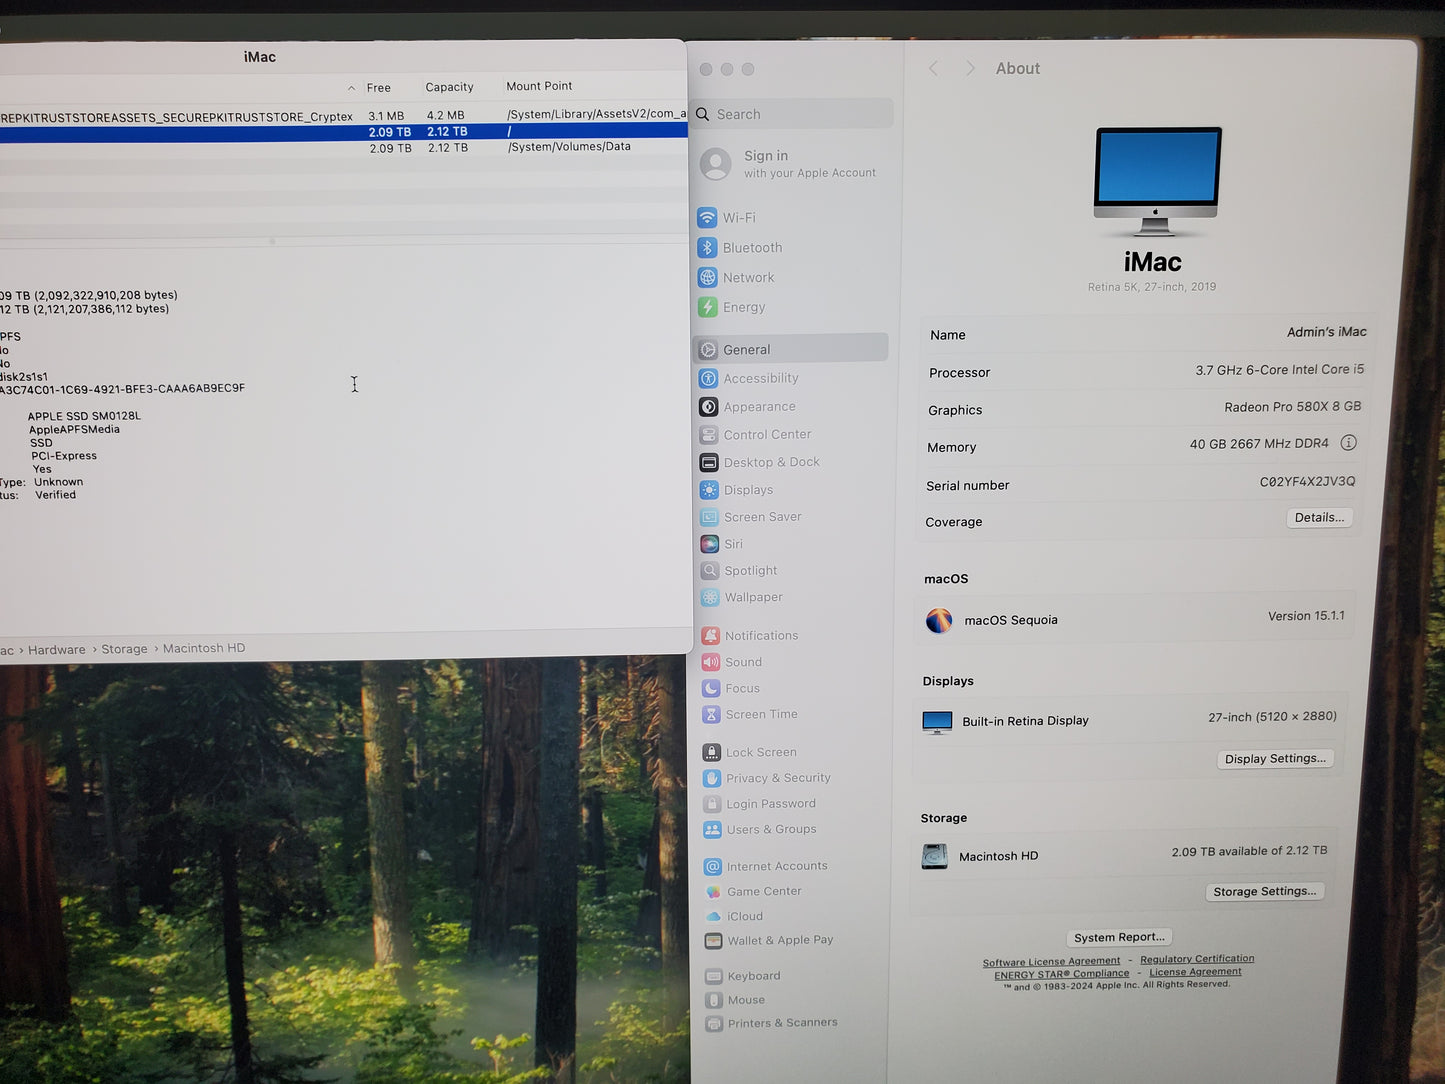Open Wi-Fi settings icon in sidebar
This screenshot has width=1445, height=1084.
pos(707,217)
